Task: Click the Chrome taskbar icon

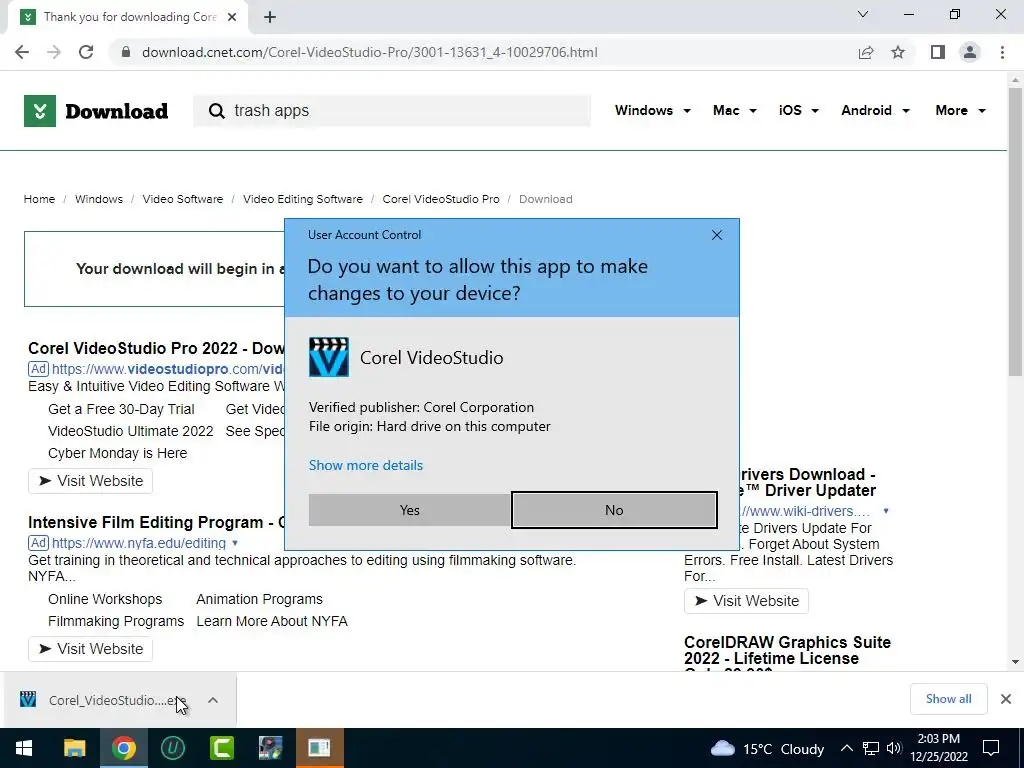Action: (x=123, y=748)
